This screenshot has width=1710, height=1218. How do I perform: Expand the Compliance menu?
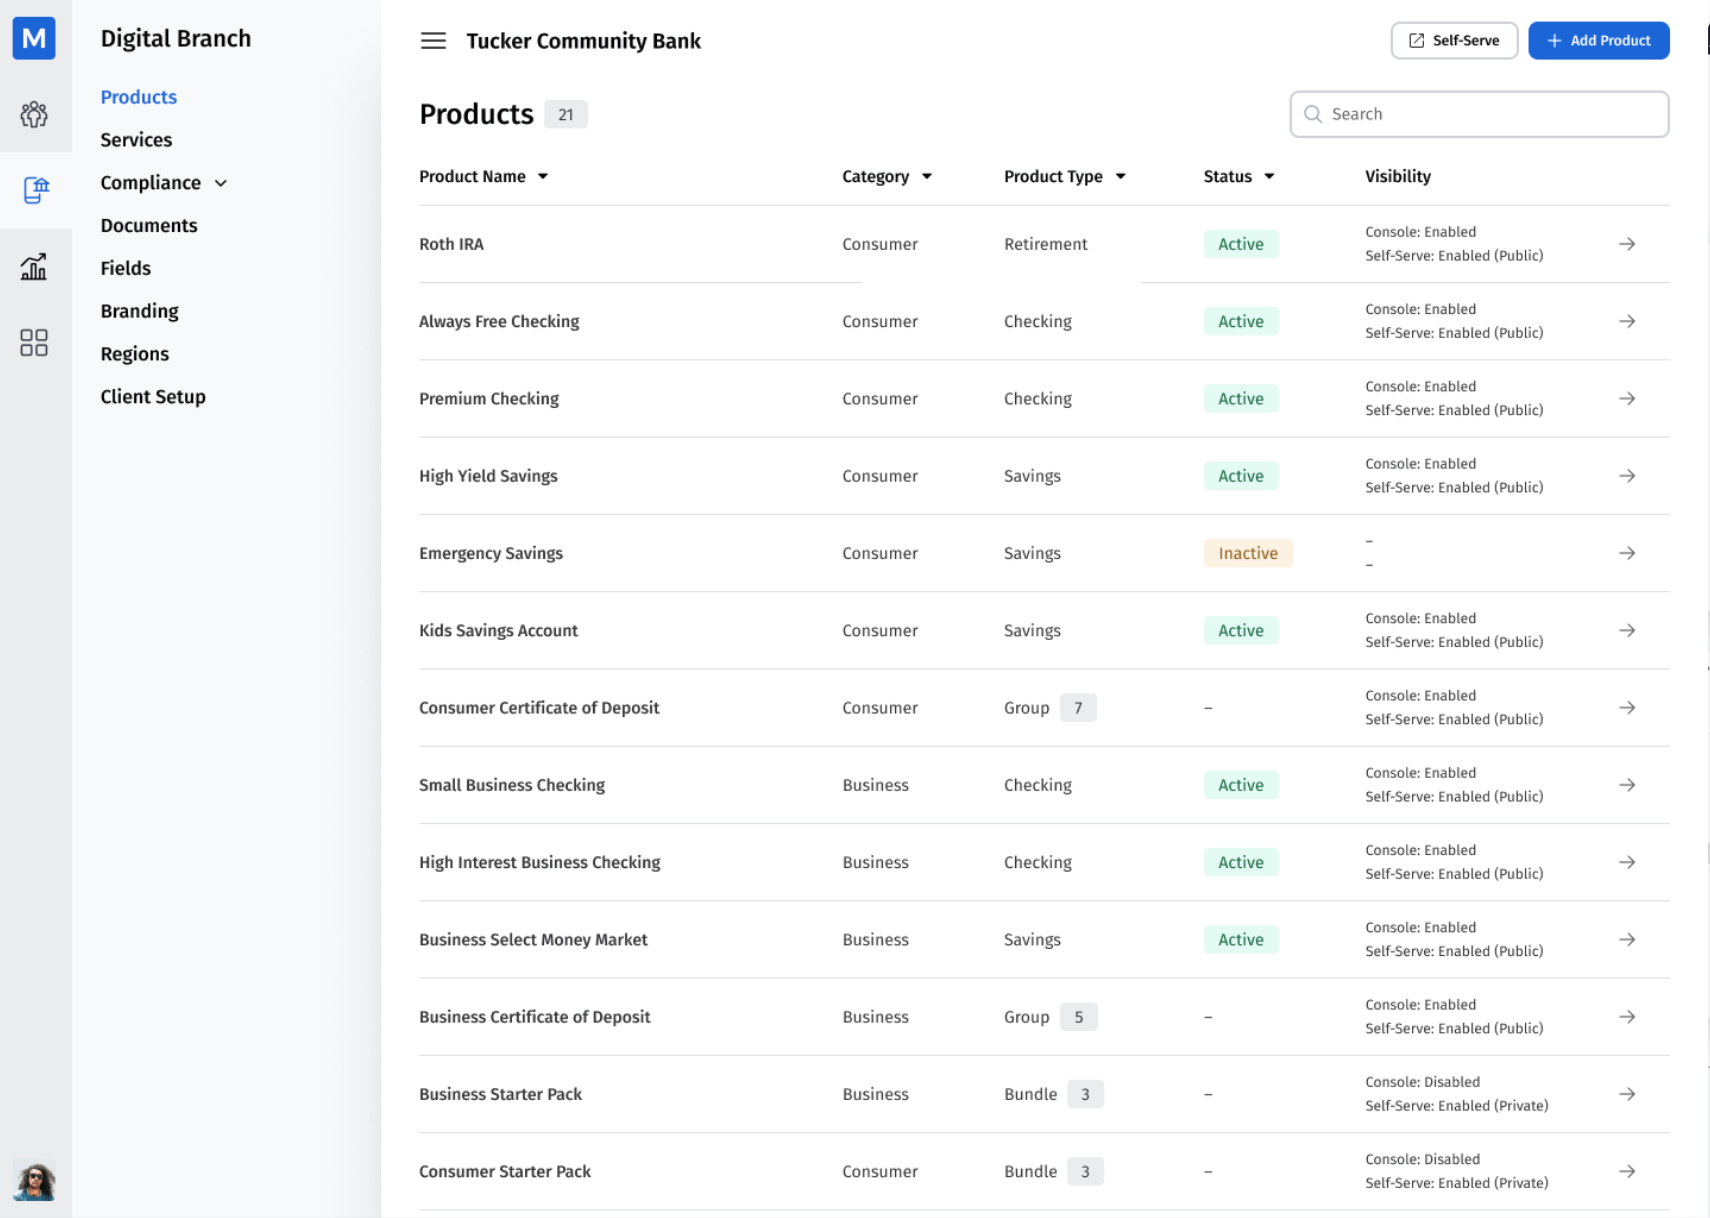pos(164,183)
